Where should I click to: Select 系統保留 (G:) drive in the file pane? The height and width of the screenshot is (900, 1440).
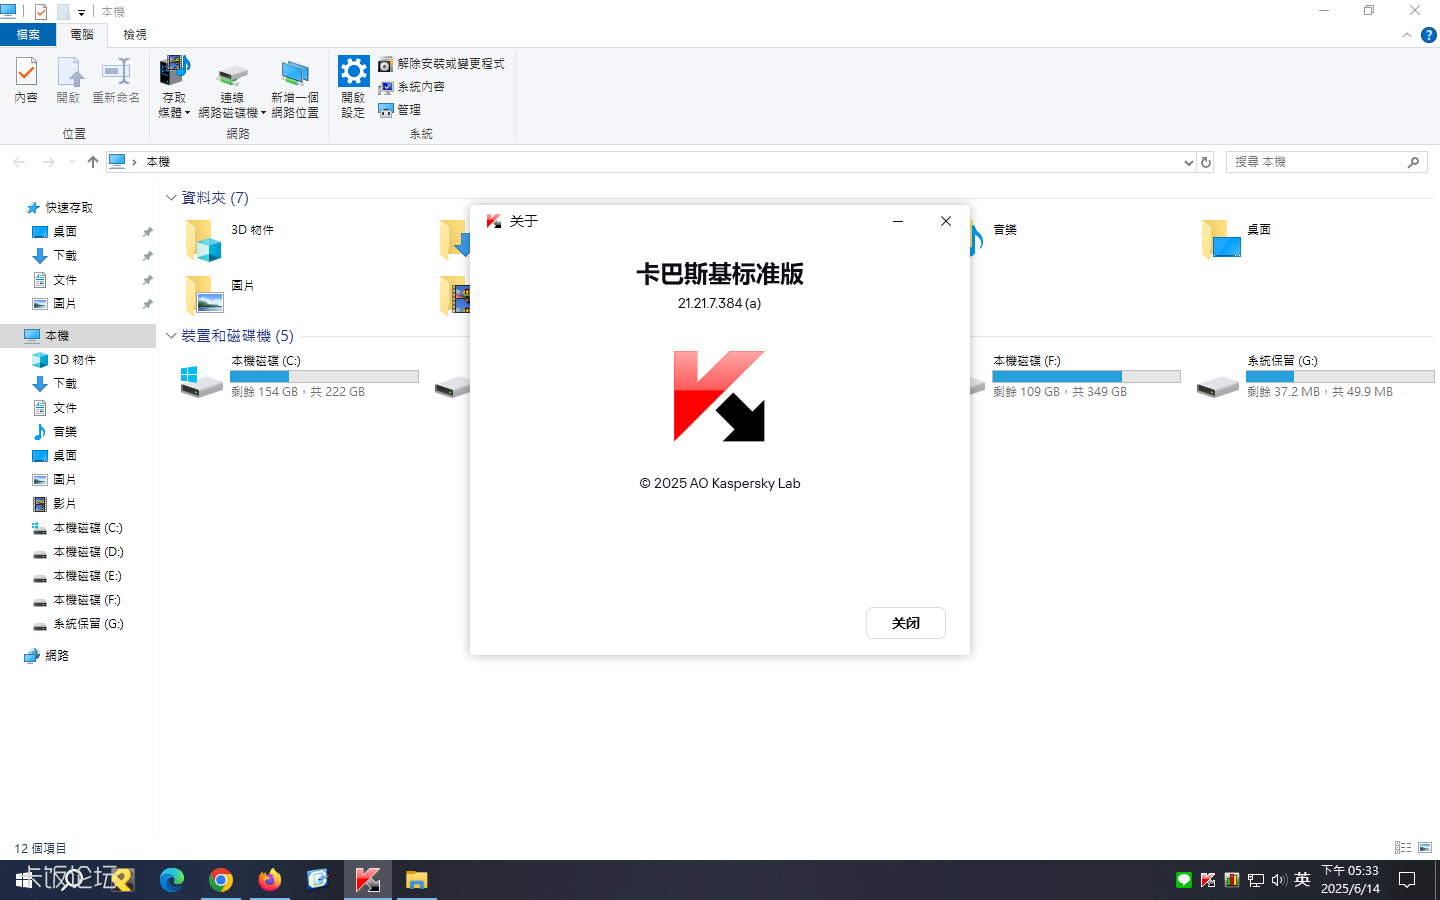point(1315,376)
